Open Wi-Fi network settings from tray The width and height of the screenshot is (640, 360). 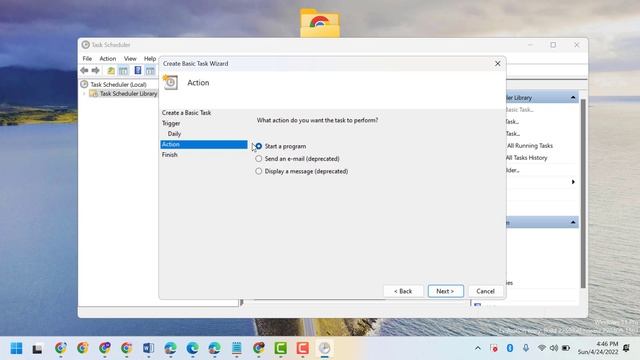(542, 348)
